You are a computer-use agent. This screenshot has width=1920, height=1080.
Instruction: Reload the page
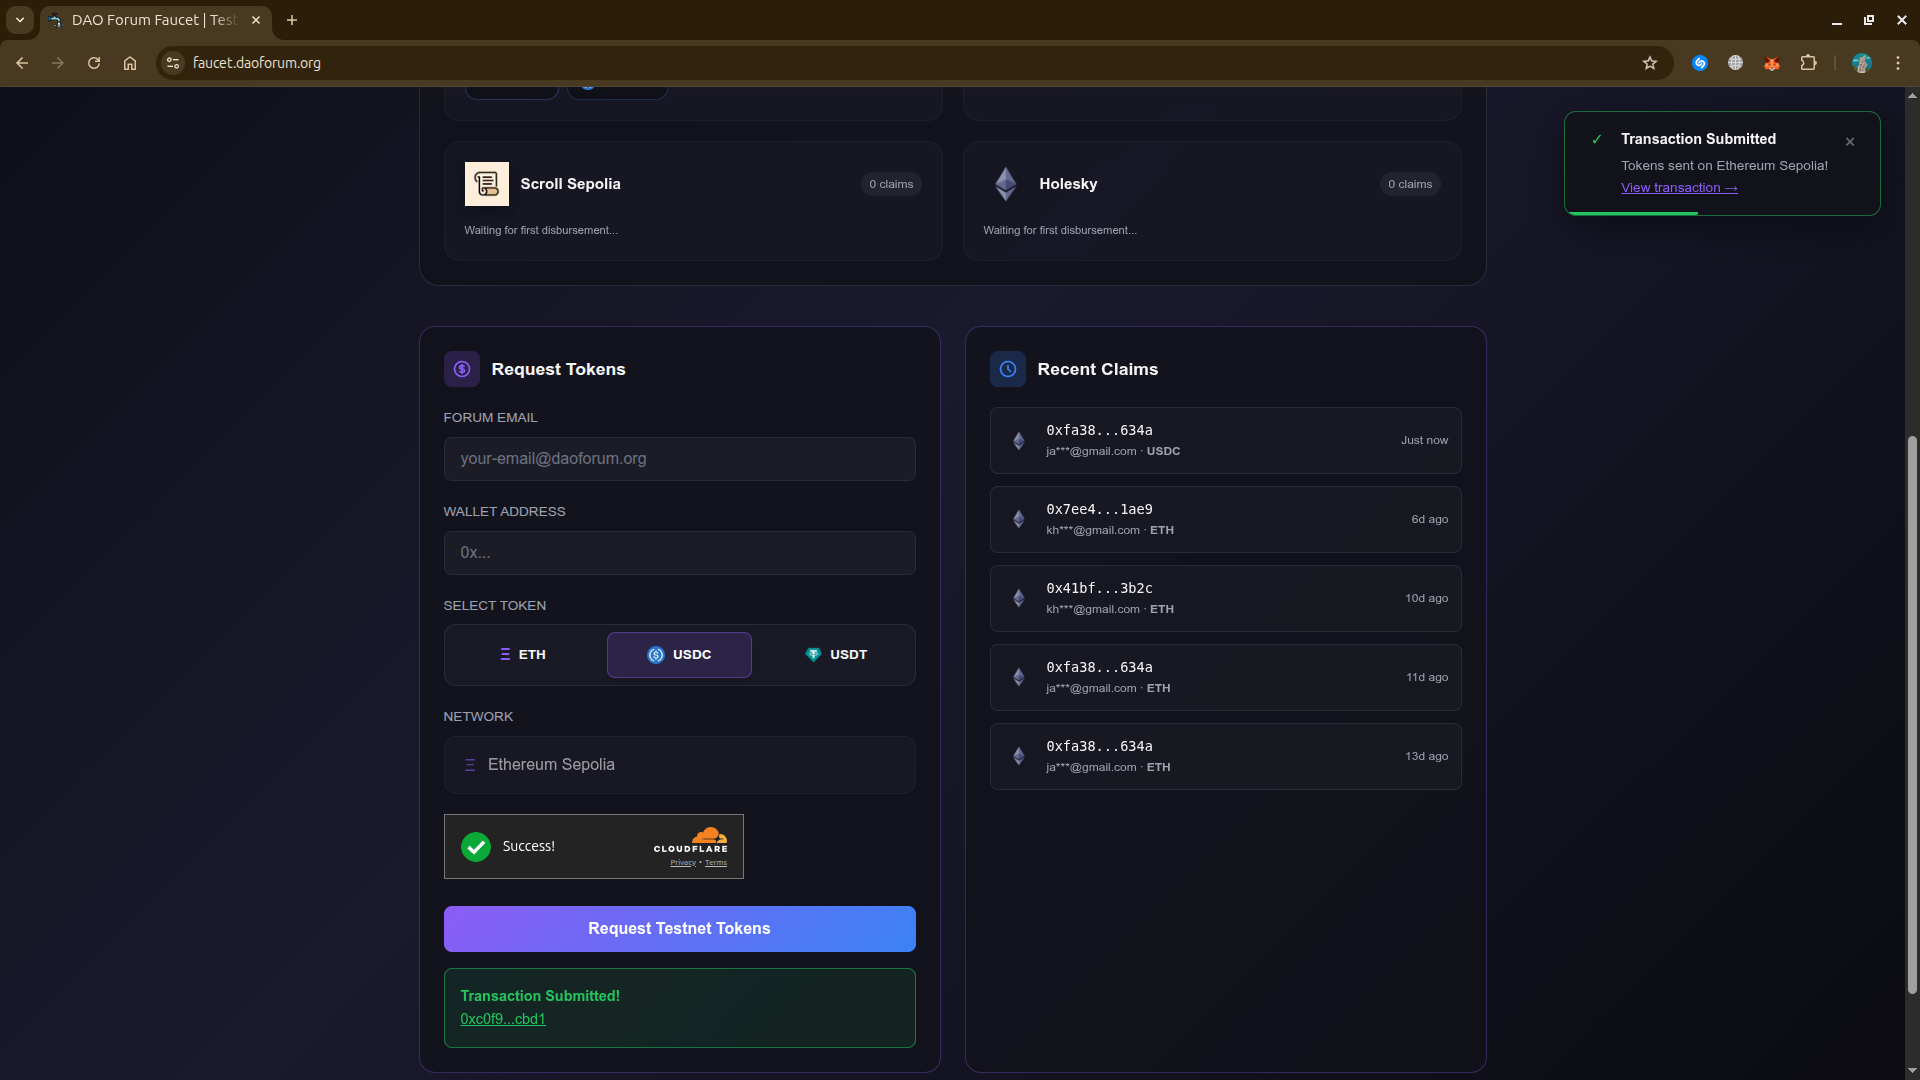pos(94,63)
